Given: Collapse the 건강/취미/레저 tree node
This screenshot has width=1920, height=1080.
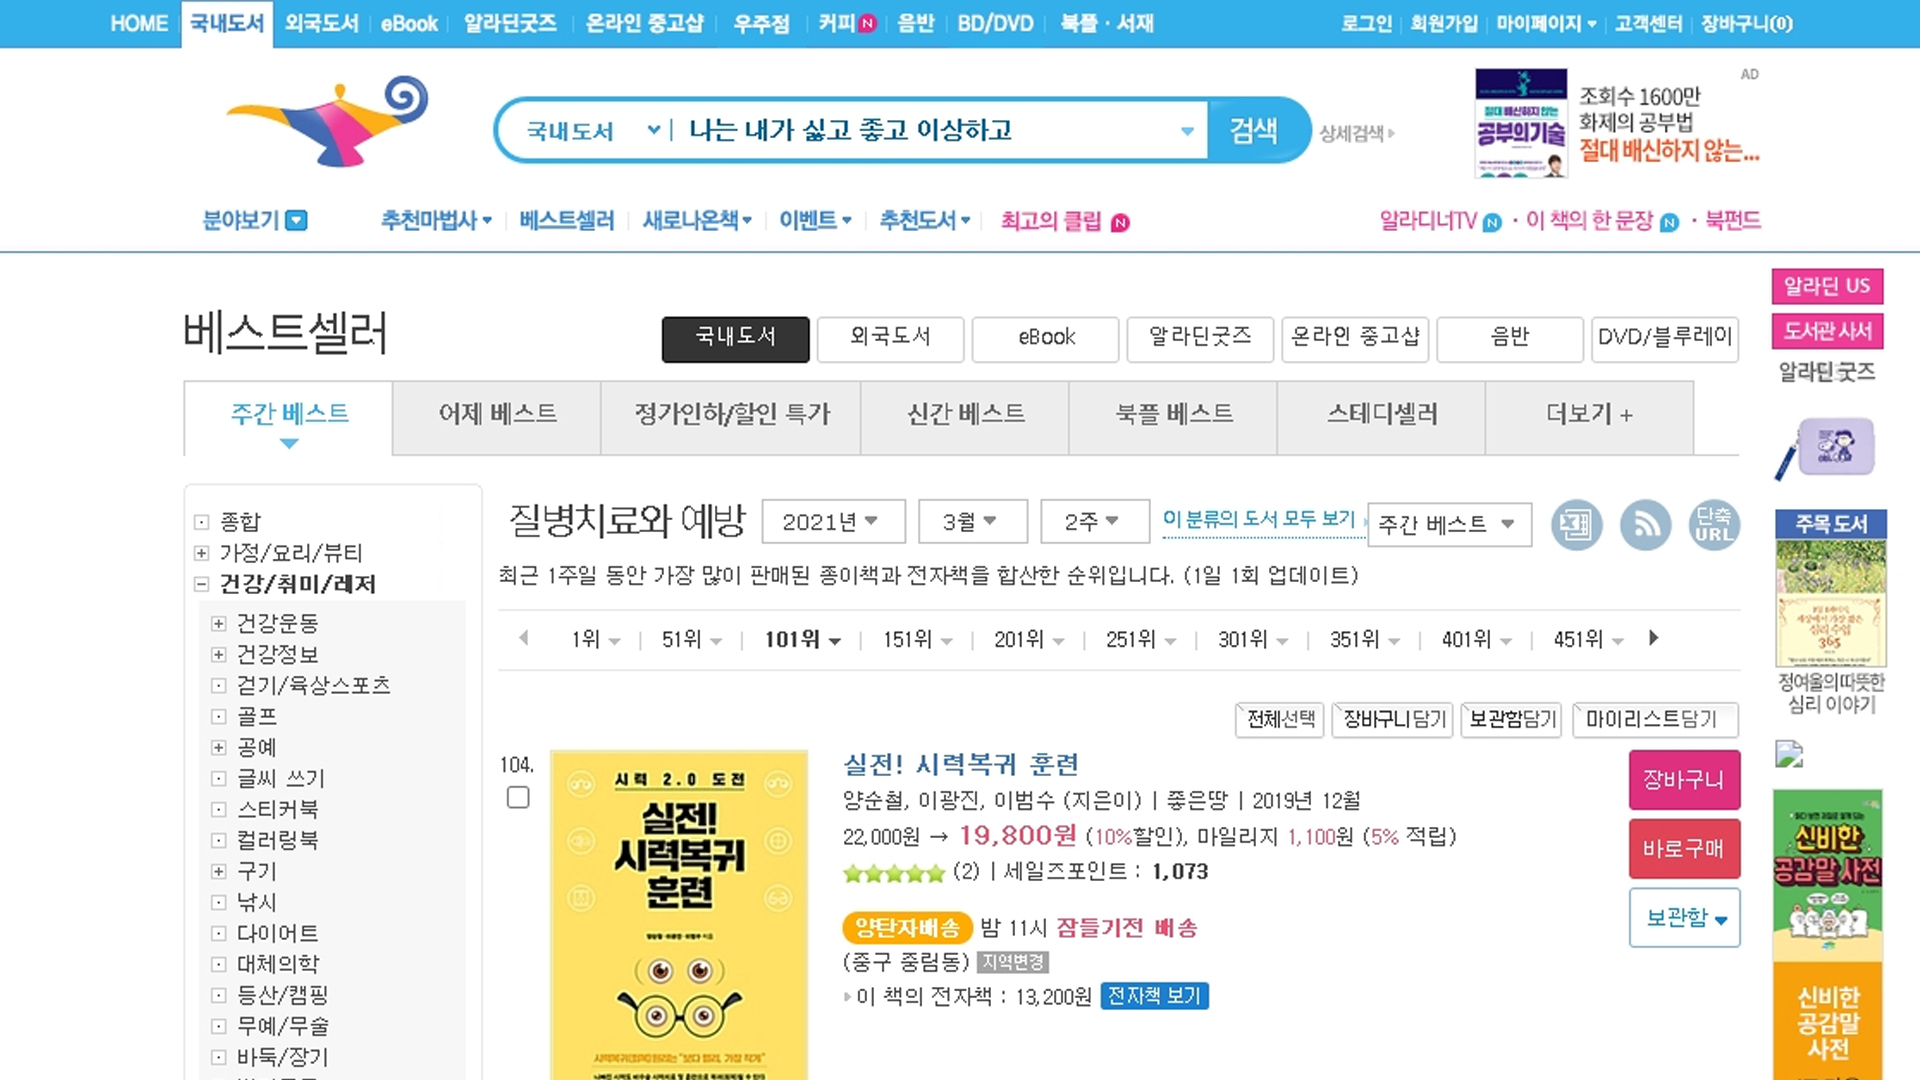Looking at the screenshot, I should click(x=202, y=584).
